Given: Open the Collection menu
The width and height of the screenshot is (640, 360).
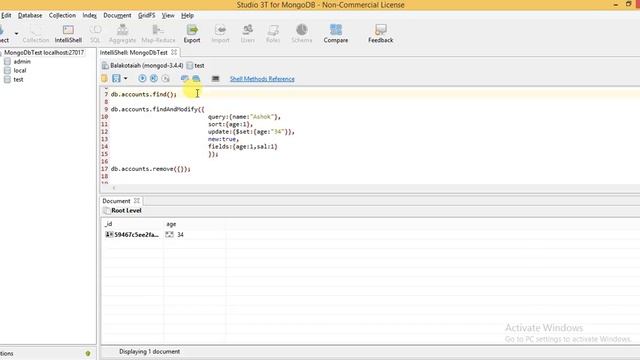Looking at the screenshot, I should 62,16.
